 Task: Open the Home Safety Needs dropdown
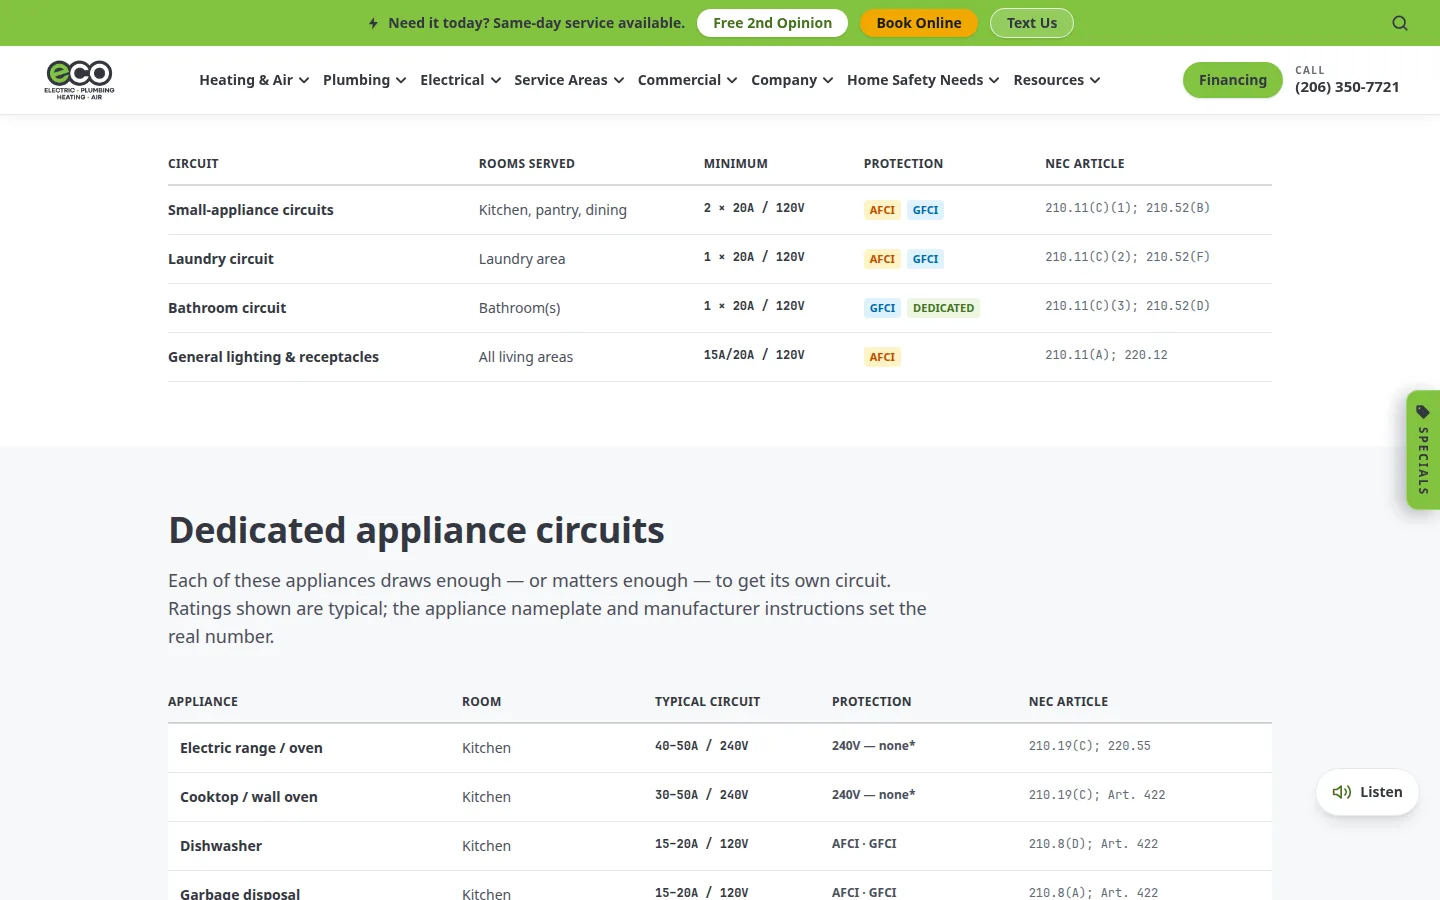923,80
